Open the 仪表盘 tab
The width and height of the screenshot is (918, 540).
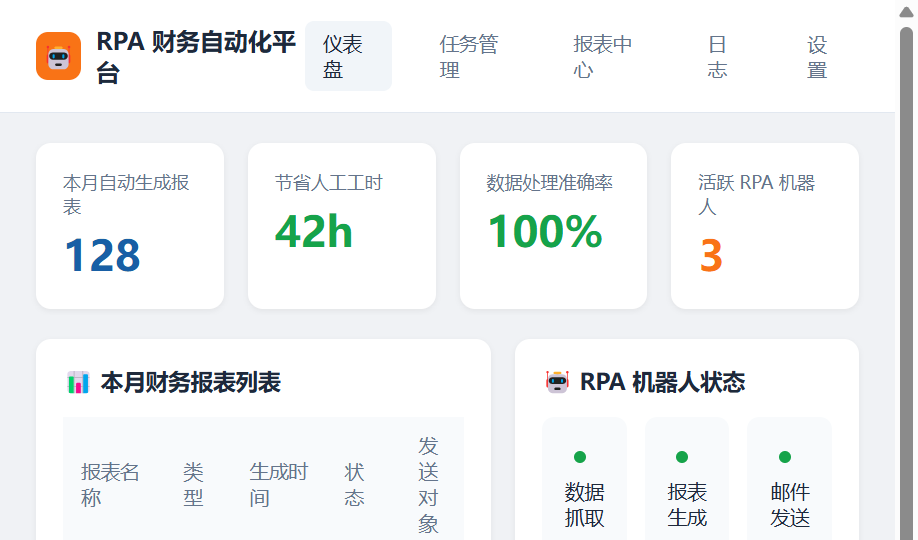(x=348, y=56)
